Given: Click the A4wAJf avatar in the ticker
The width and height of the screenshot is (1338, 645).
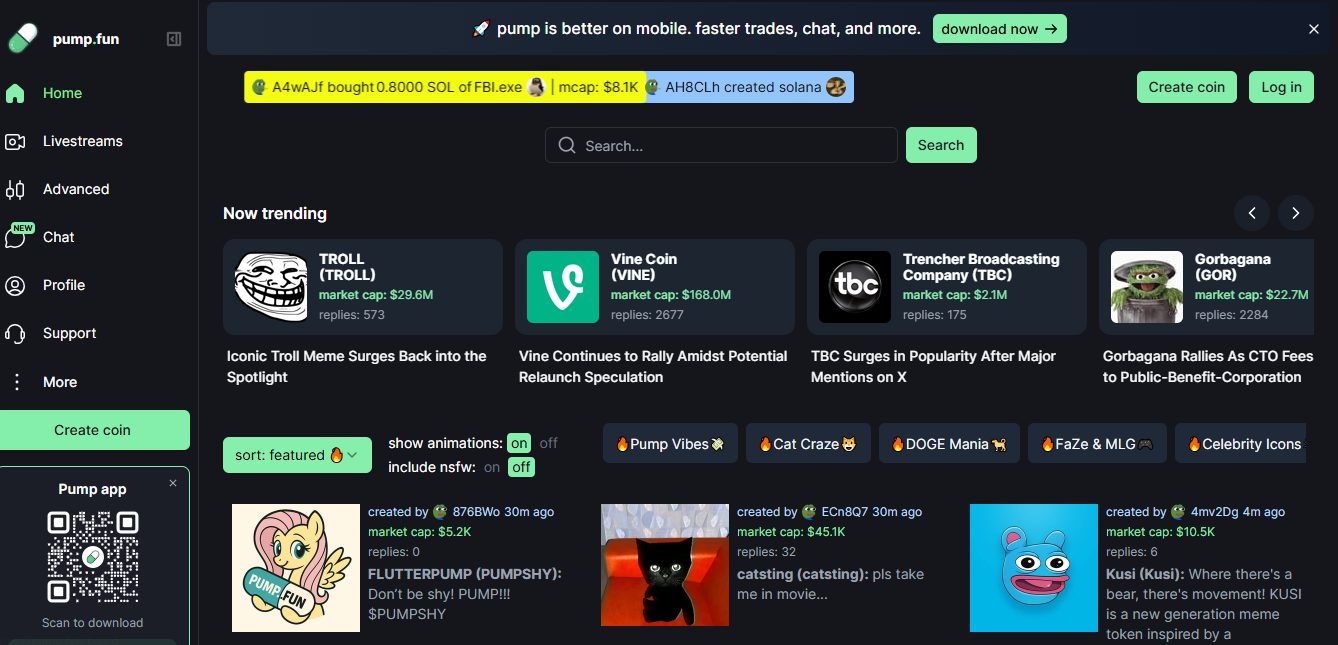Looking at the screenshot, I should click(x=259, y=87).
